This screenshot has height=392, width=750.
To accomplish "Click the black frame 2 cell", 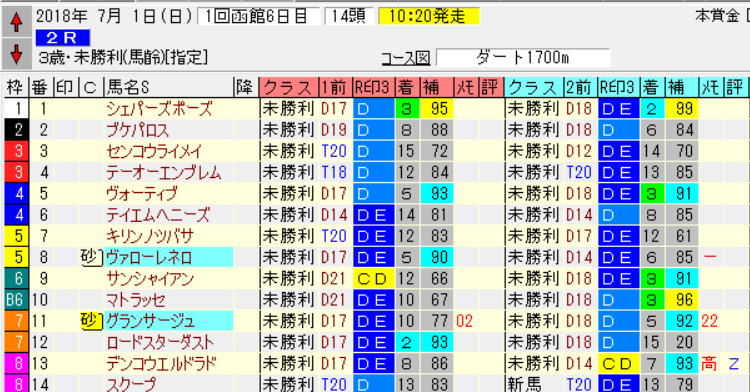I will pyautogui.click(x=16, y=130).
